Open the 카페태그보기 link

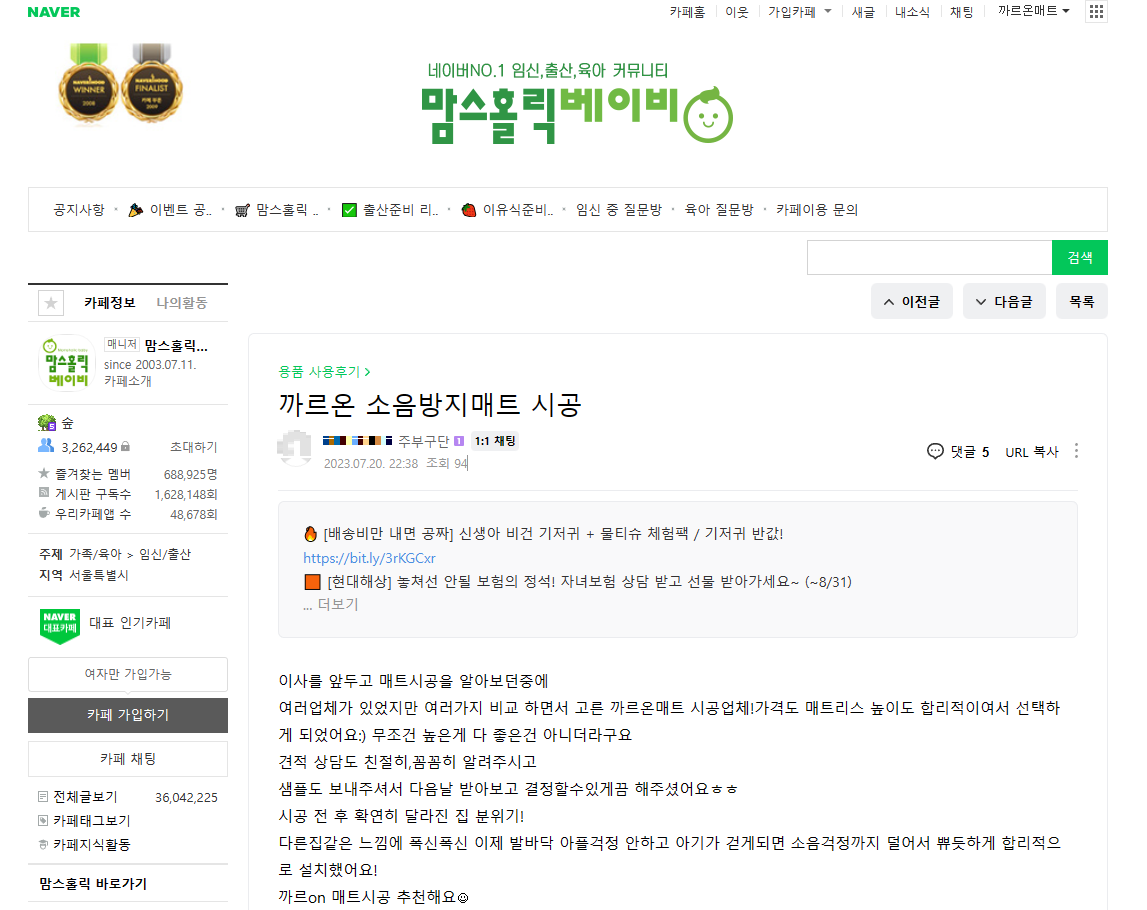point(91,821)
